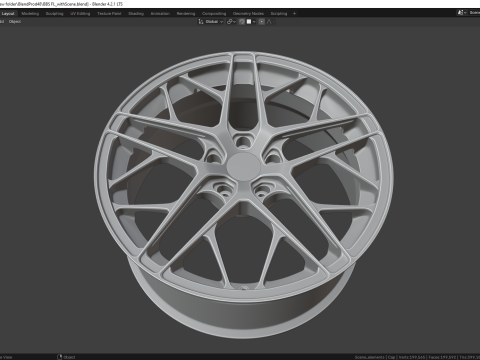Click the snap increment grid icon
480x360 pixels.
(249, 22)
